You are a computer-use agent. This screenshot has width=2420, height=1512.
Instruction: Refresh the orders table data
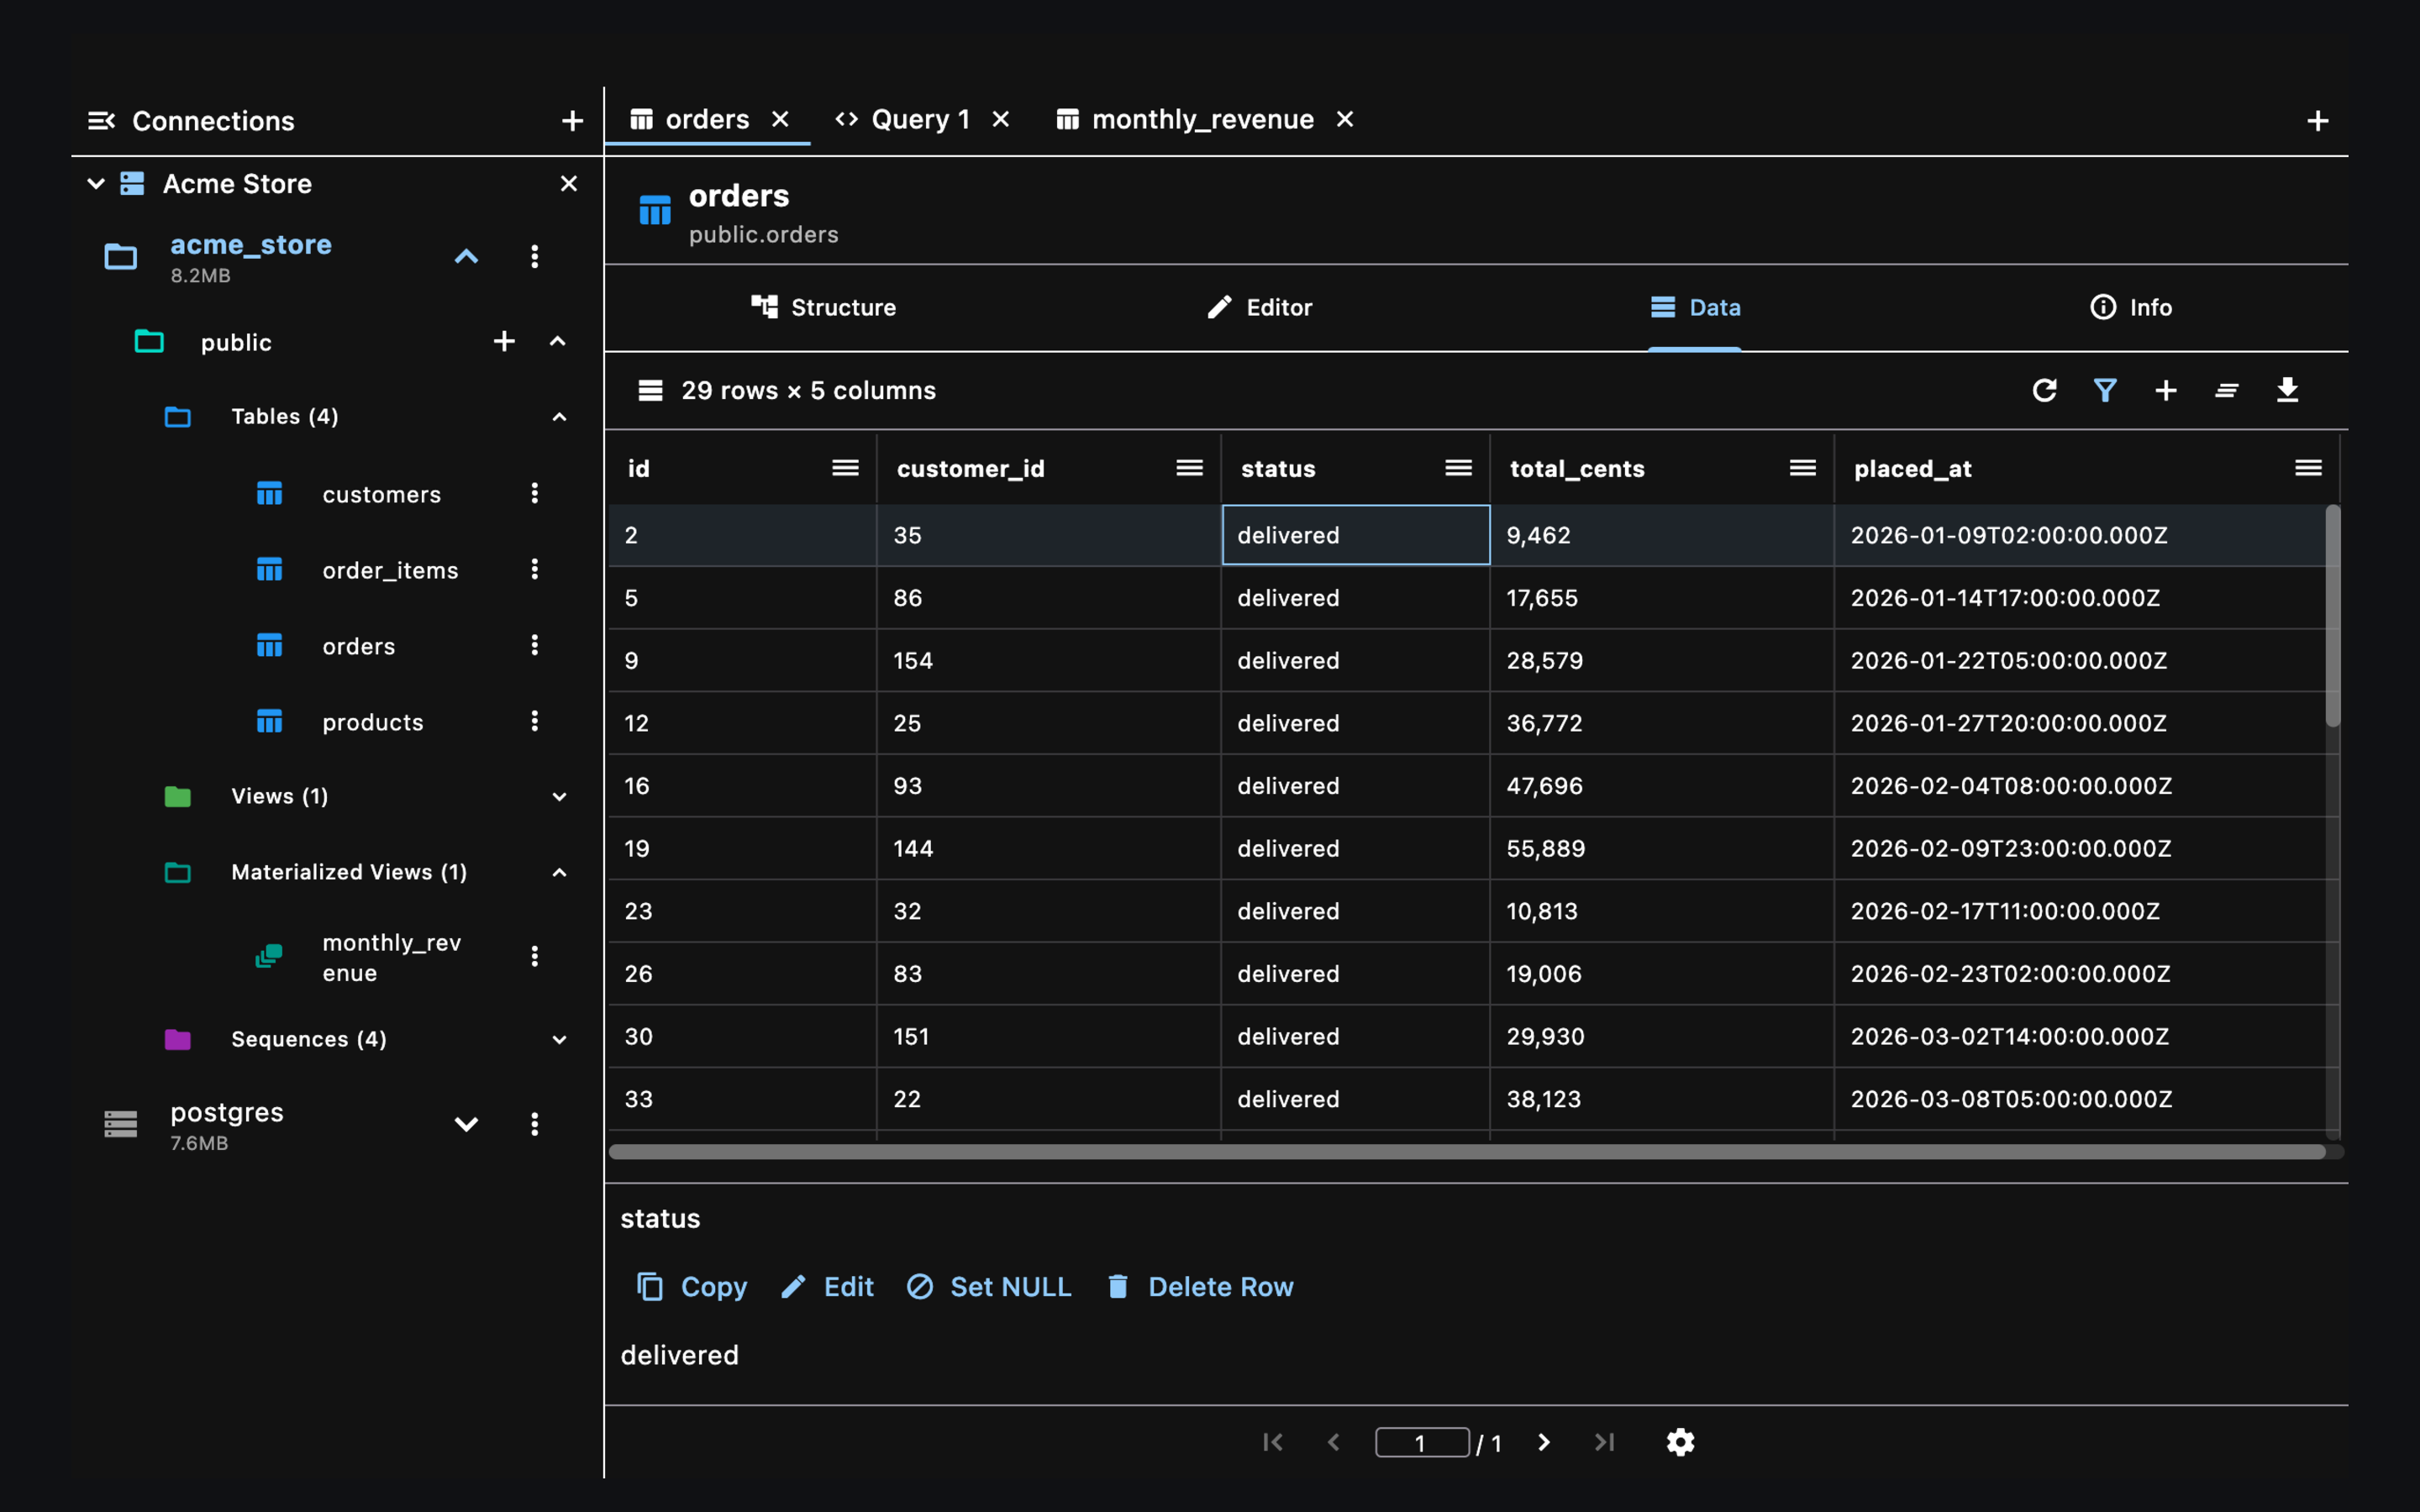coord(2044,390)
